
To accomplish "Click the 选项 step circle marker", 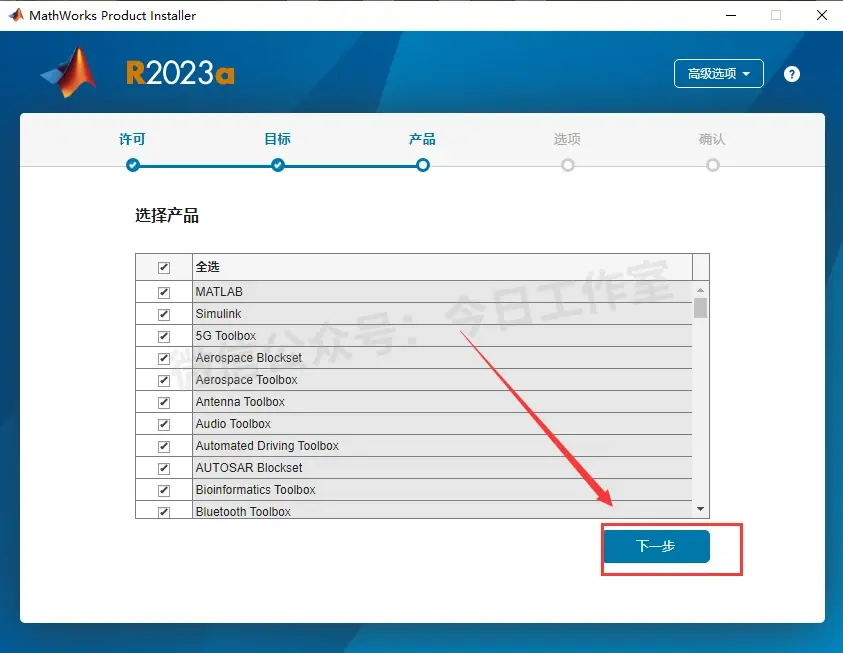I will coord(568,165).
